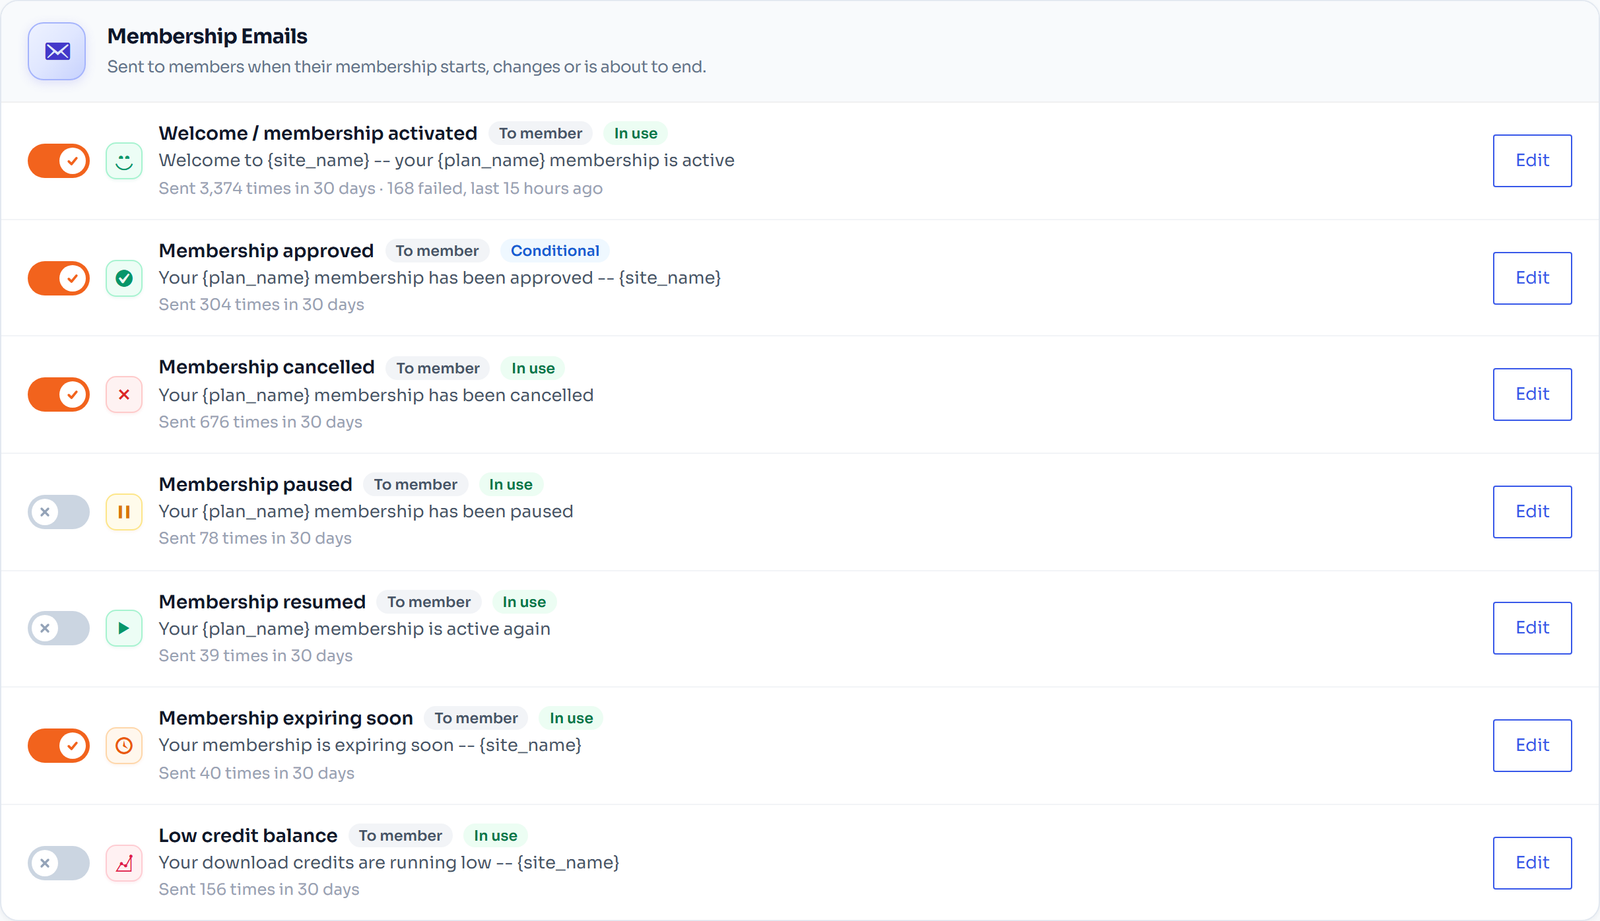Click the clock icon for Membership expiring soon
The image size is (1600, 921).
(x=124, y=745)
